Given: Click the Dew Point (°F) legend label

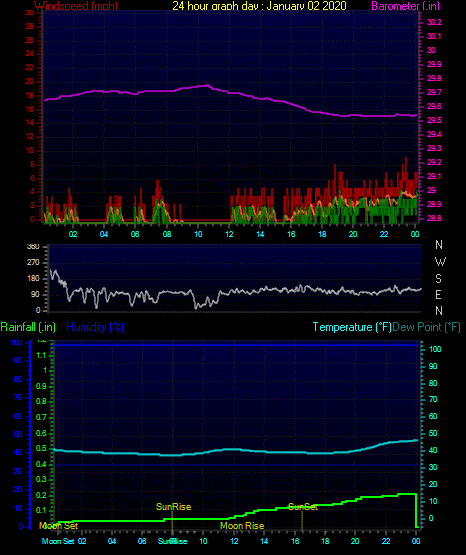Looking at the screenshot, I should click(427, 327).
